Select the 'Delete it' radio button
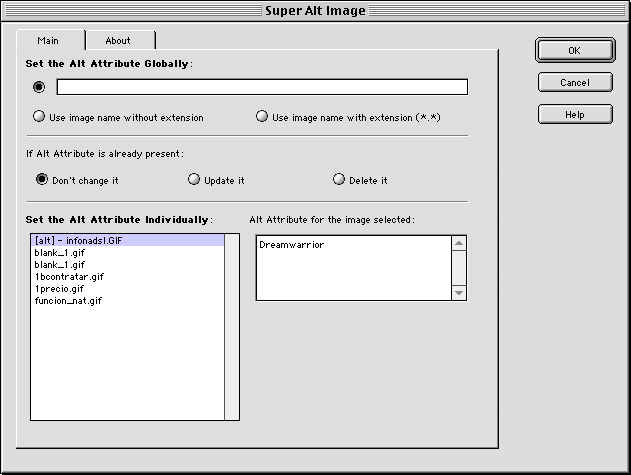The width and height of the screenshot is (631, 475). tap(339, 180)
